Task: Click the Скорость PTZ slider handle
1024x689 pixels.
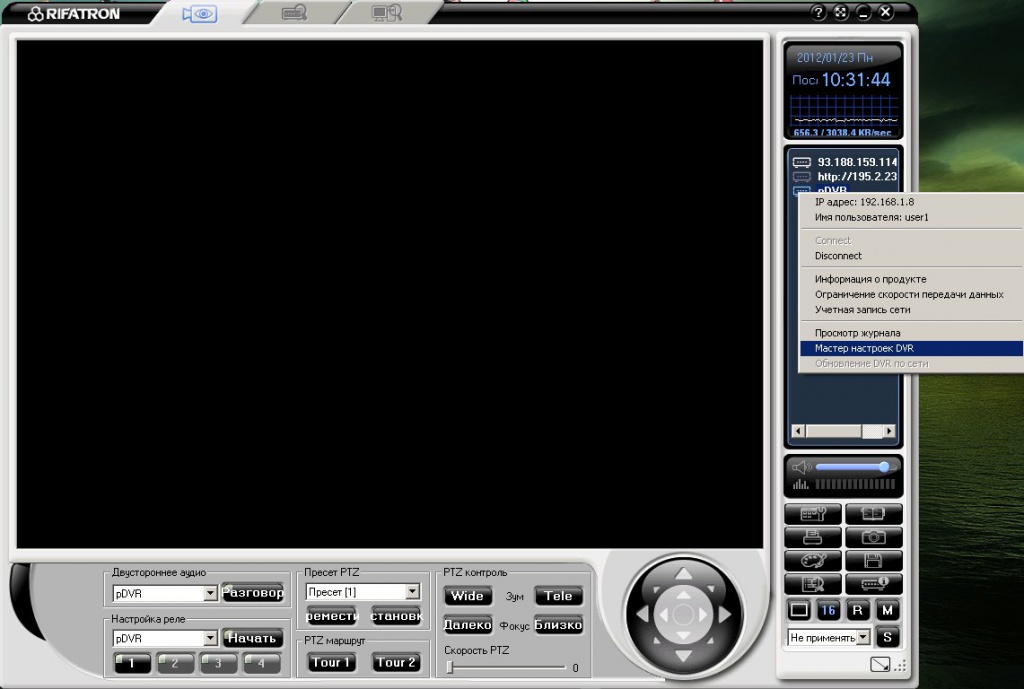Action: point(450,667)
